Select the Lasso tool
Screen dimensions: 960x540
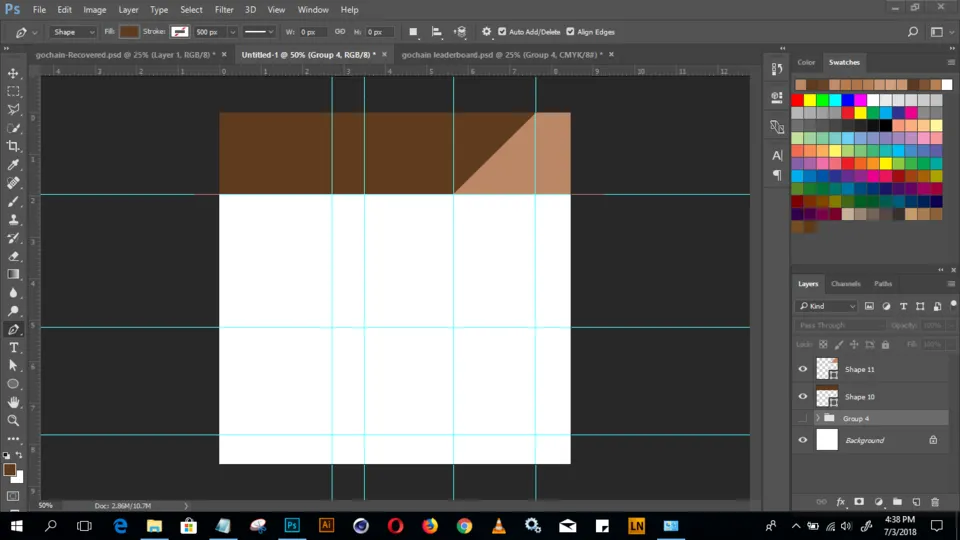pyautogui.click(x=13, y=110)
